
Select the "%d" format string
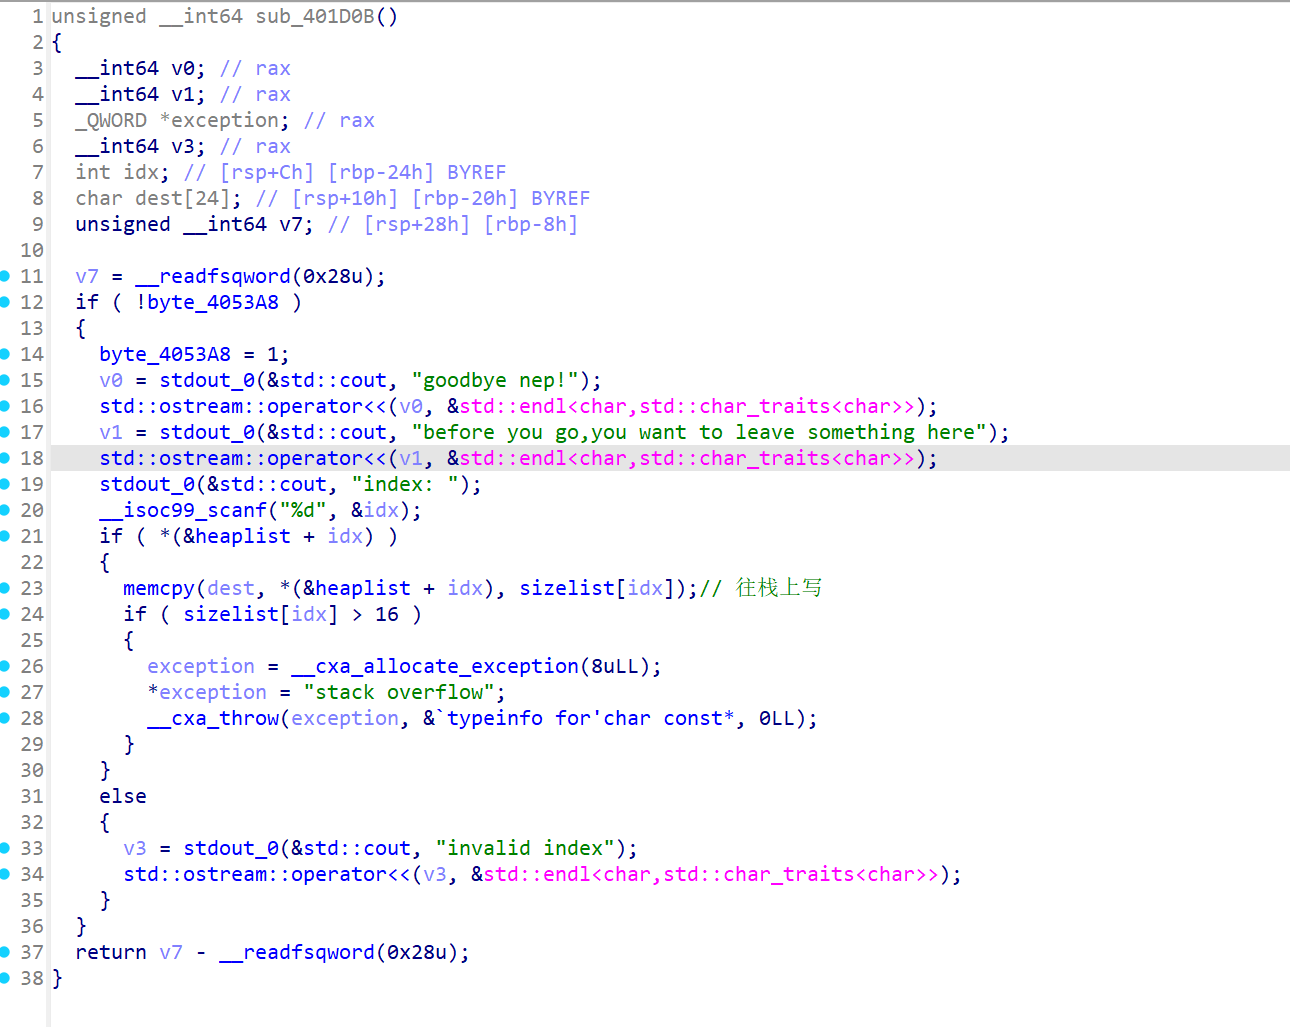pos(303,510)
